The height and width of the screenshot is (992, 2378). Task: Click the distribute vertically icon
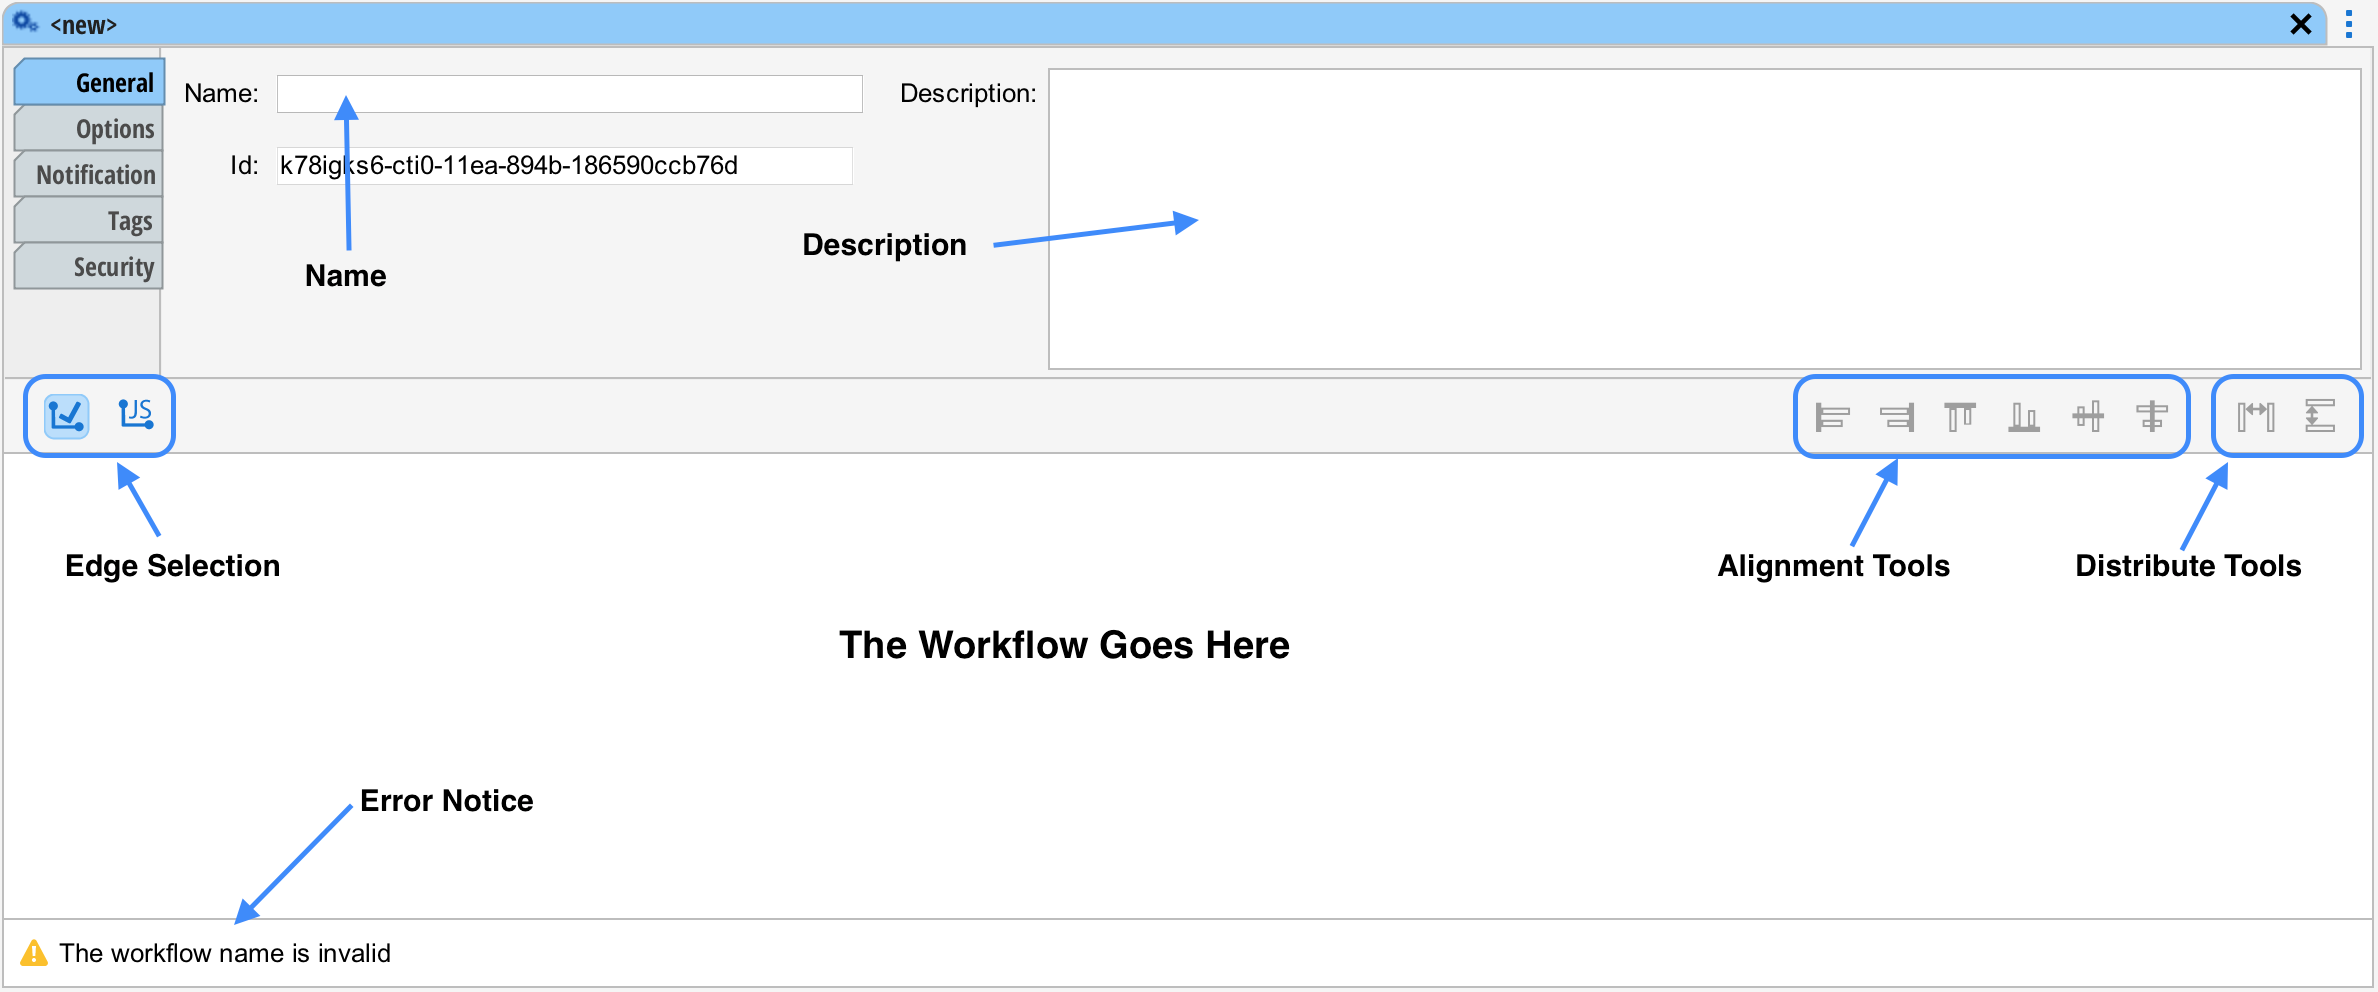click(2320, 416)
